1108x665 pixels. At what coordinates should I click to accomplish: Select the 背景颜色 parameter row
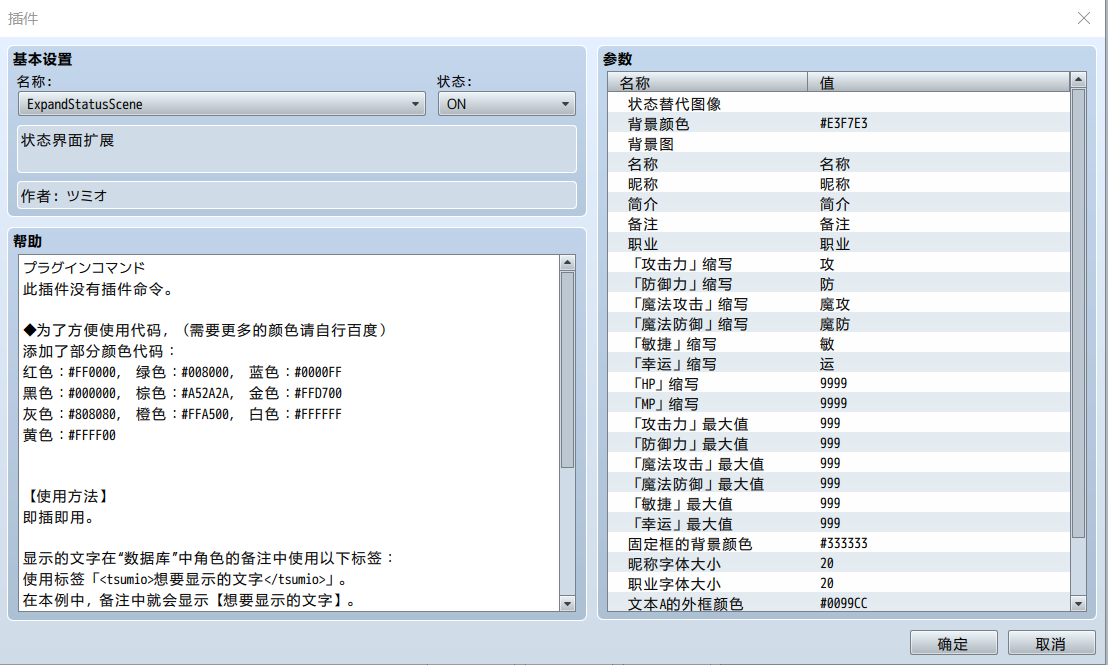click(x=839, y=124)
